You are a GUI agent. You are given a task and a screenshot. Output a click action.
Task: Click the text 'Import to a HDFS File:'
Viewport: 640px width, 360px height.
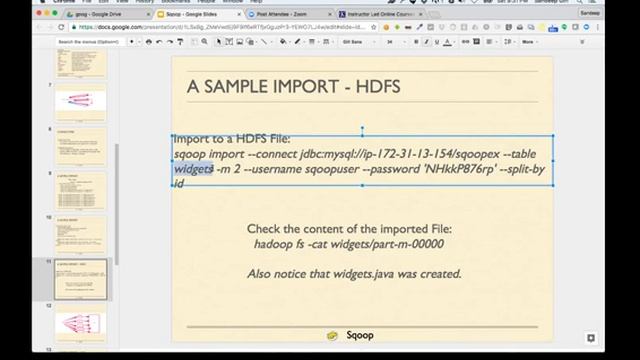tap(232, 139)
